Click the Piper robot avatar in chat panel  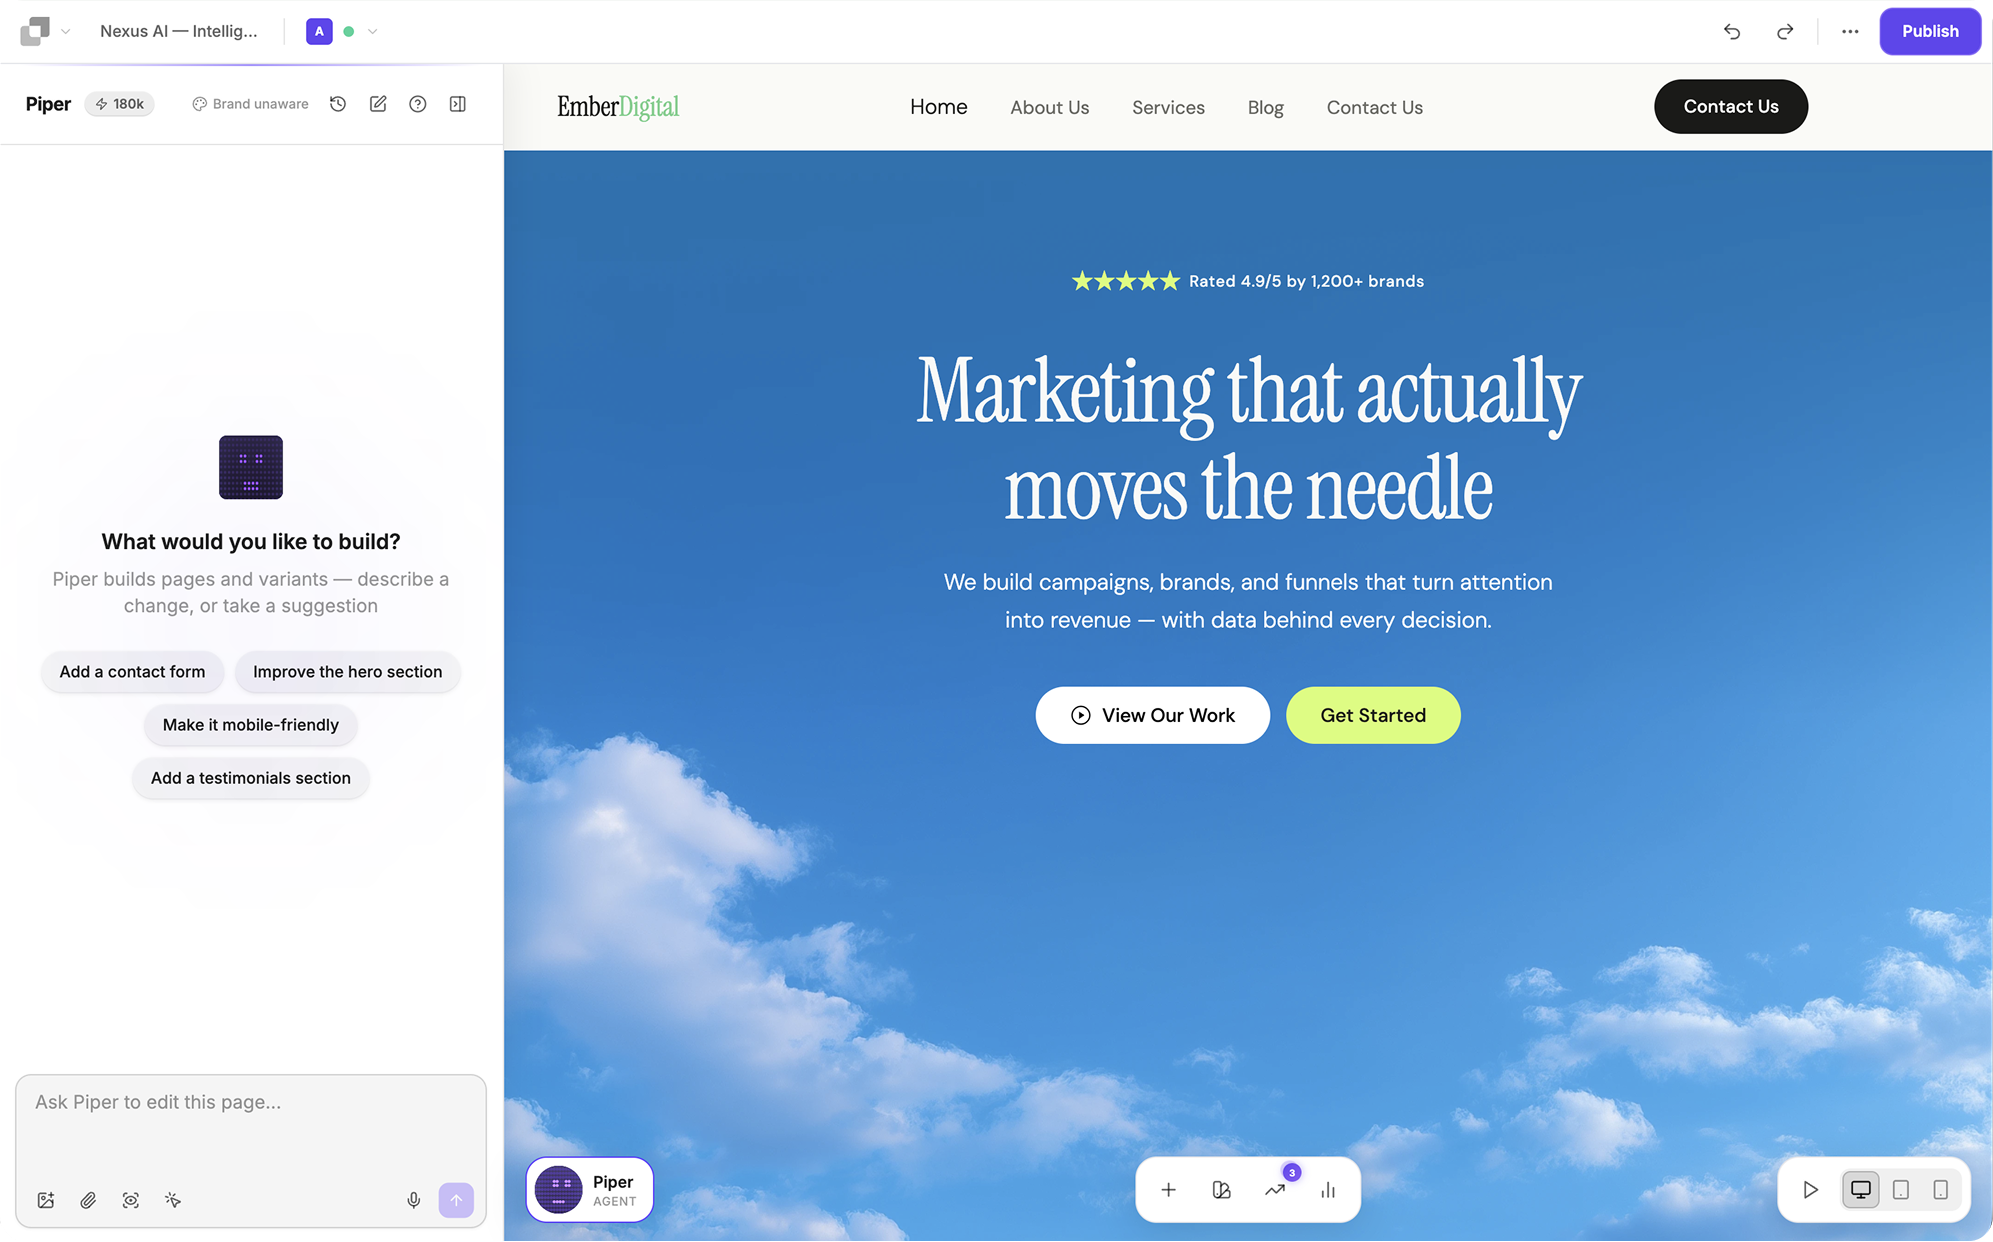click(x=251, y=467)
